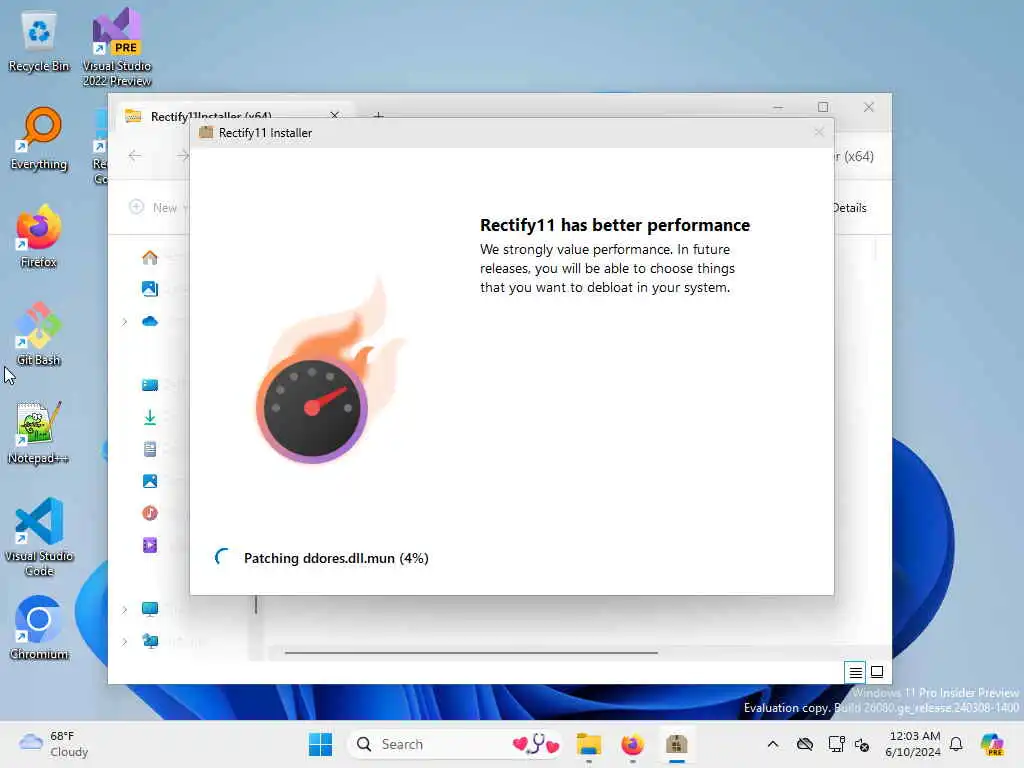The width and height of the screenshot is (1024, 768).
Task: Switch Explorer to large thumbnails view
Action: tap(877, 672)
